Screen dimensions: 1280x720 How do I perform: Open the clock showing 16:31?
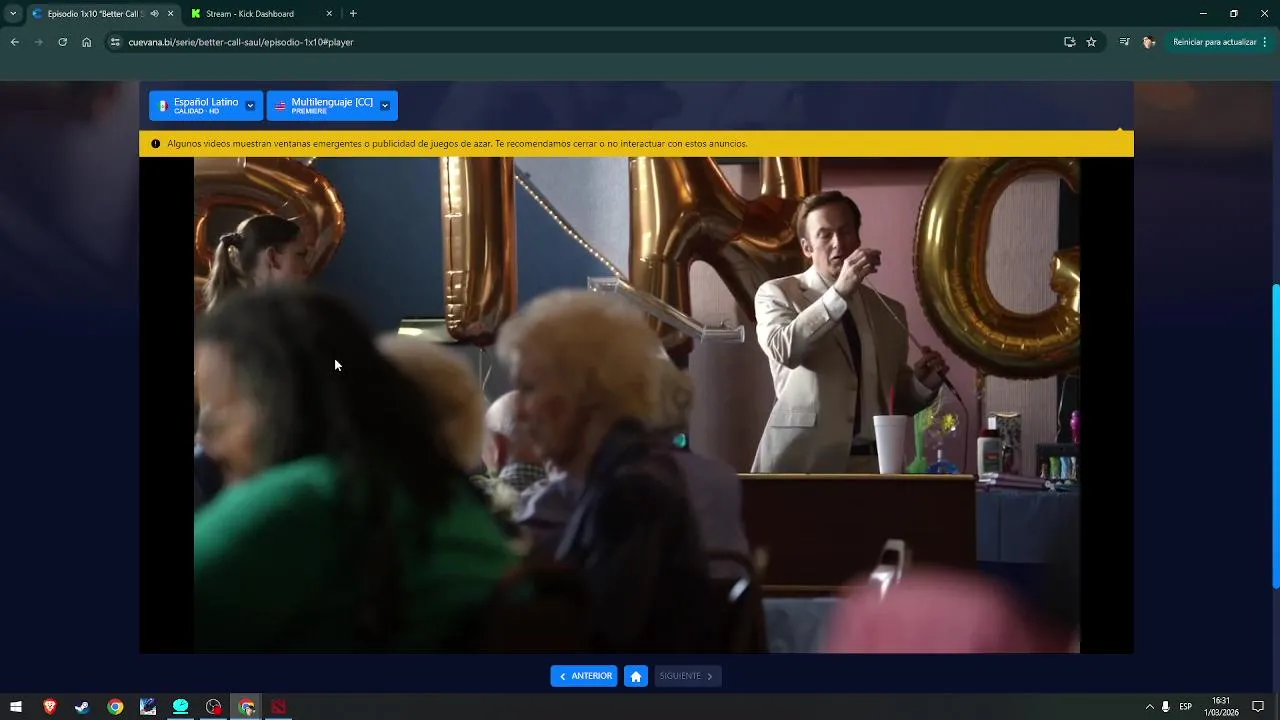[x=1221, y=707]
